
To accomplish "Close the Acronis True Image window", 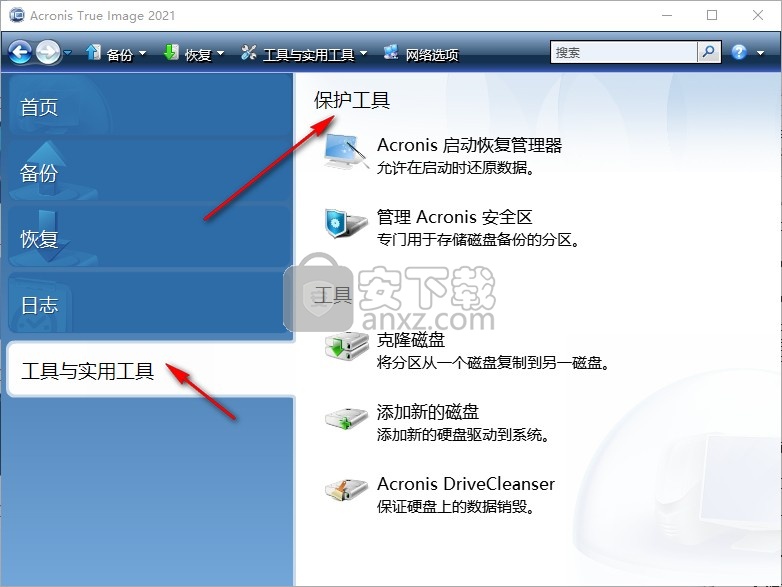I will [758, 15].
